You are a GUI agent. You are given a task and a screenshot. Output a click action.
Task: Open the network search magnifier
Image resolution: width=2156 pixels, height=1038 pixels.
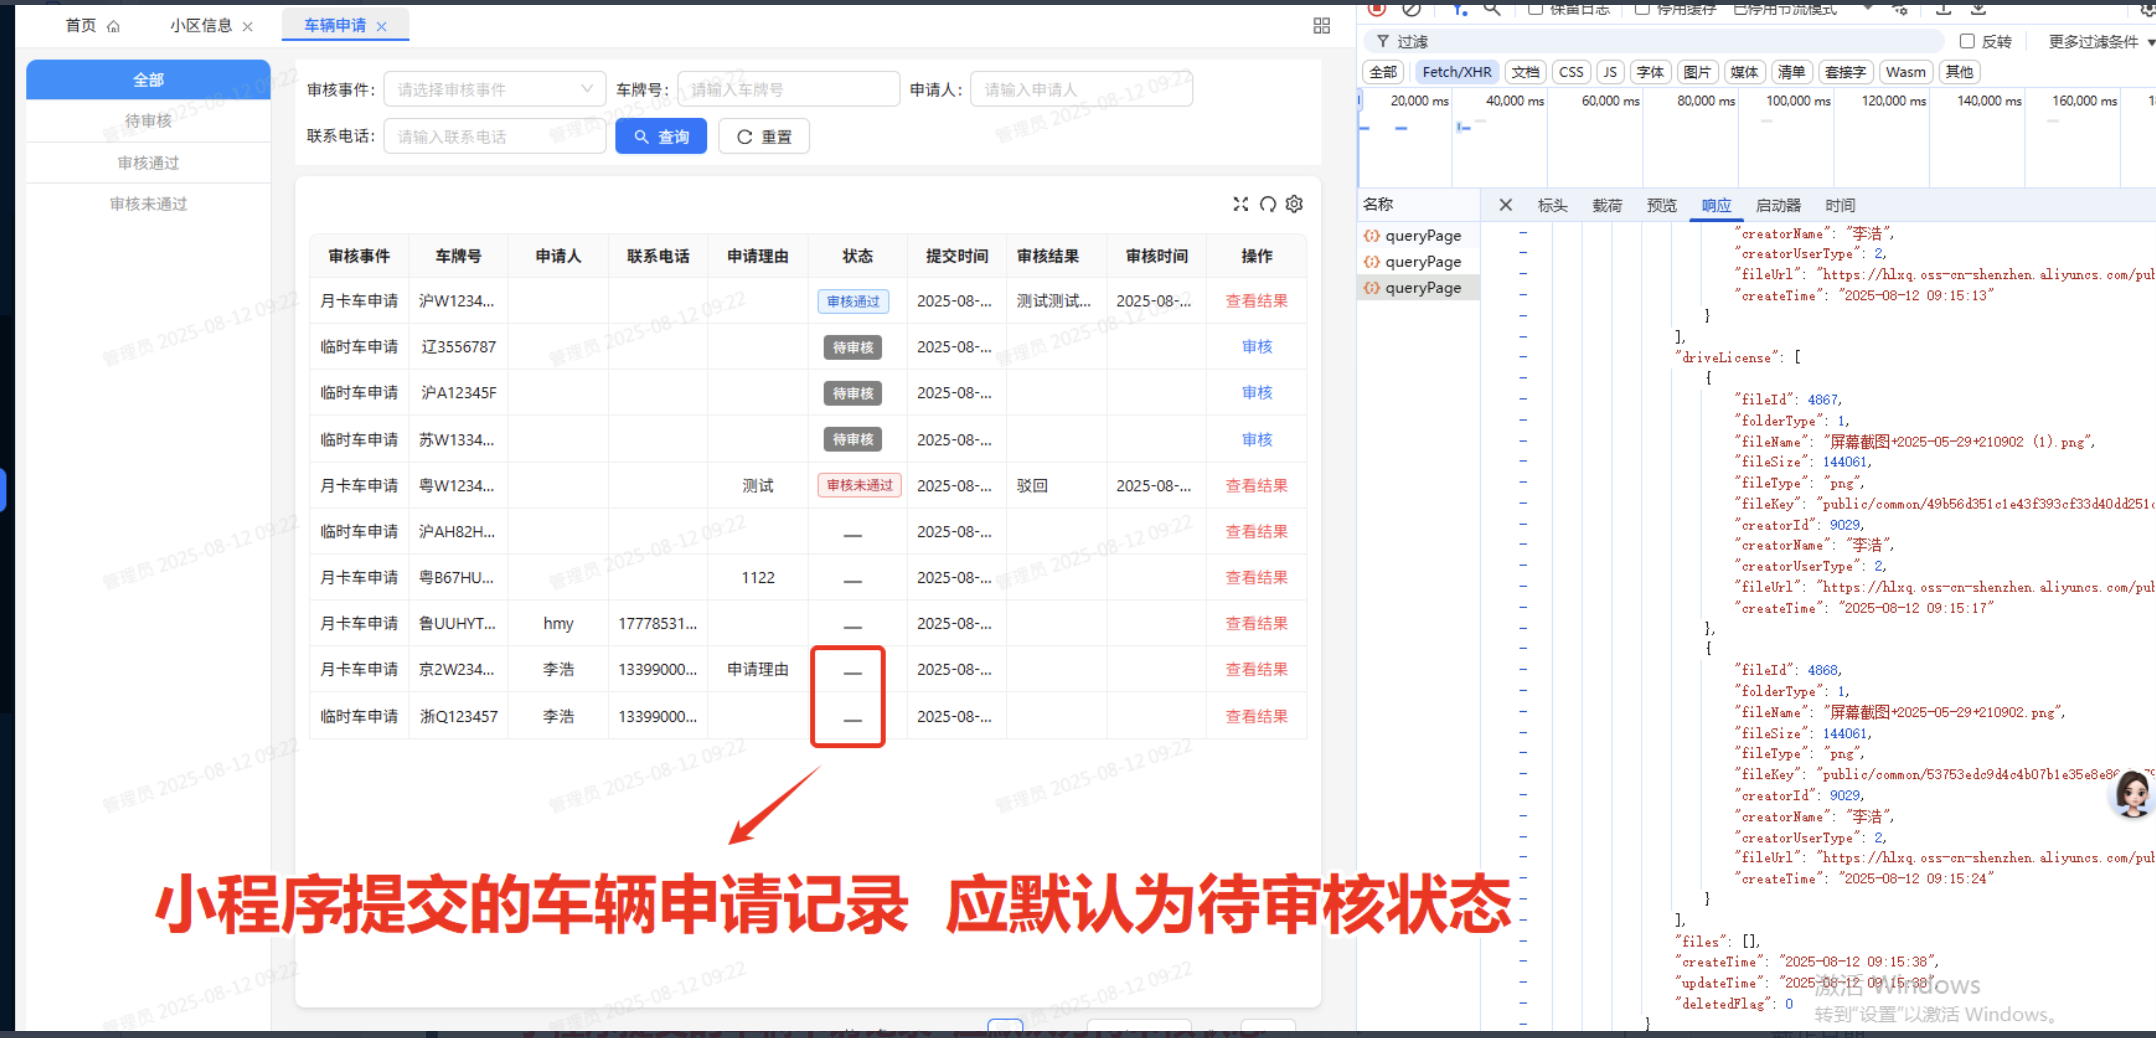click(1491, 11)
